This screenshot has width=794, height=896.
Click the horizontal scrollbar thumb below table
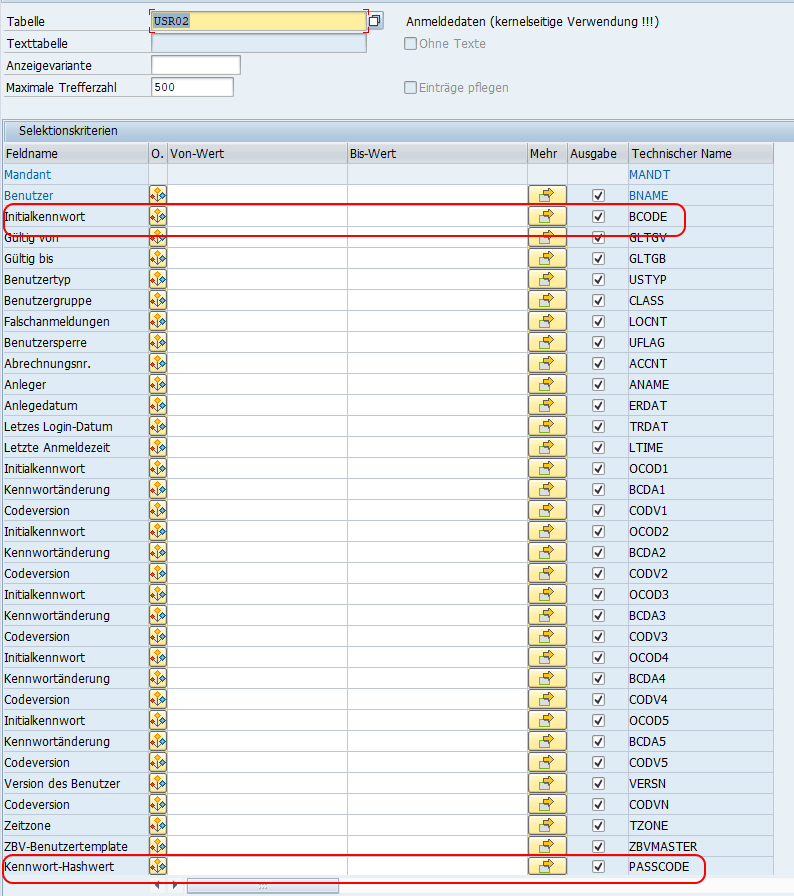coord(263,886)
